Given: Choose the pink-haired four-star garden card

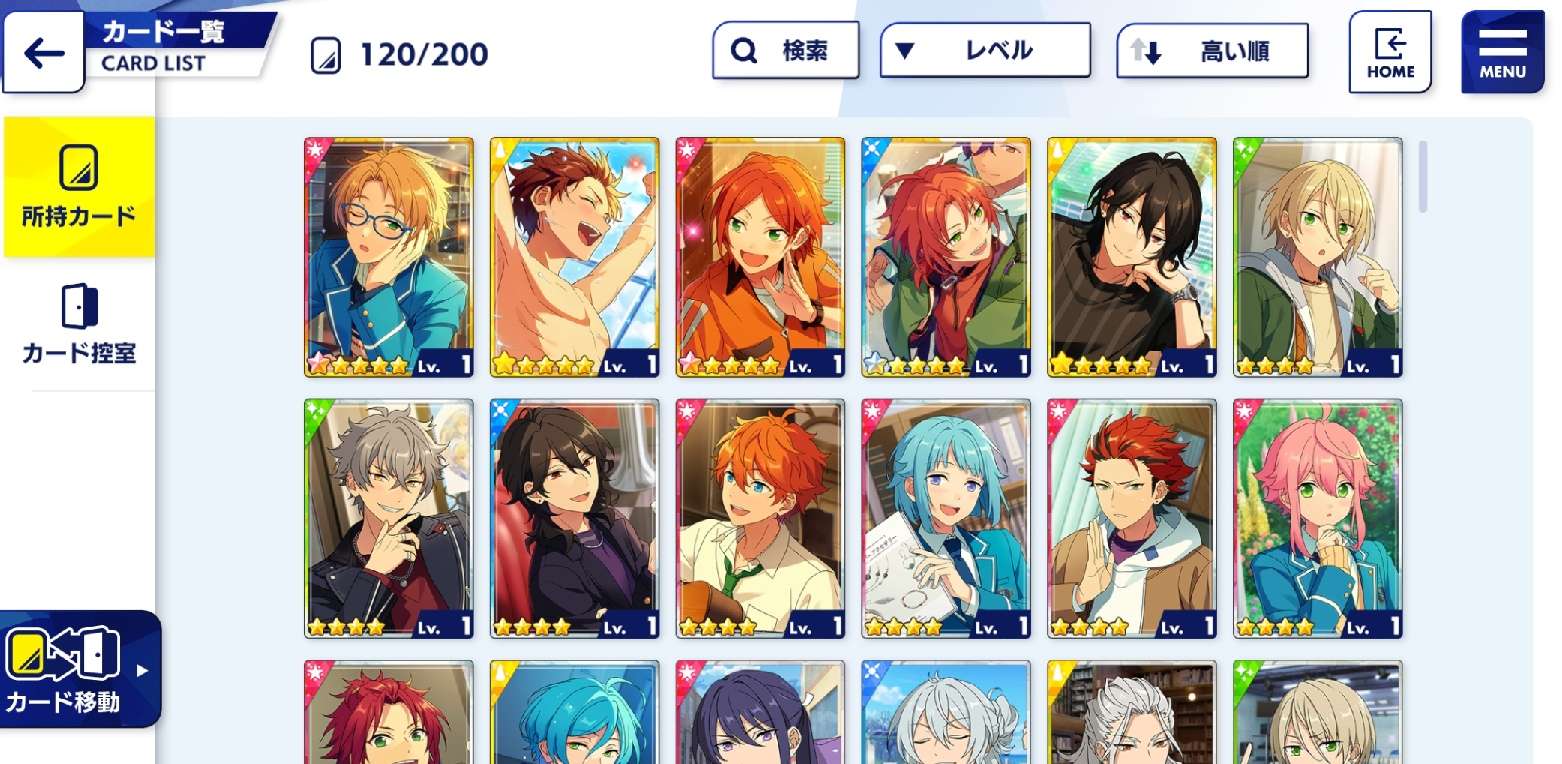Looking at the screenshot, I should (1318, 519).
